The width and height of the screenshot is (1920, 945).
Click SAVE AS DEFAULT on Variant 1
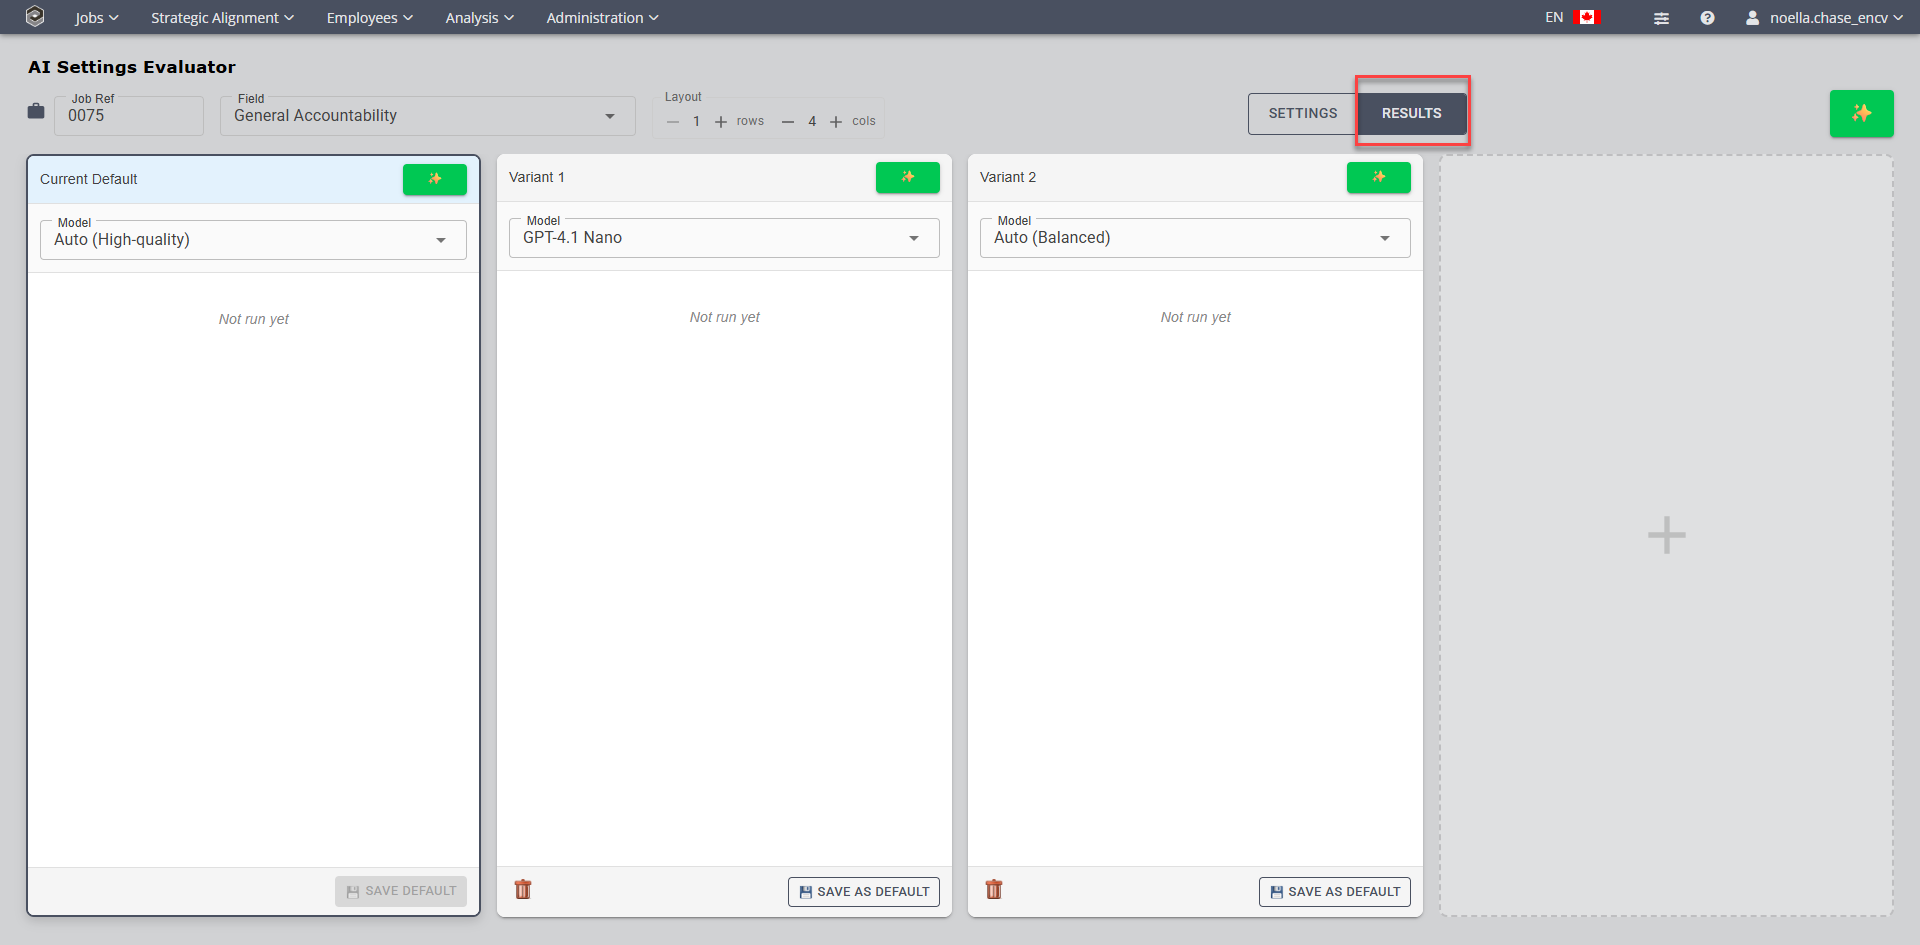(x=863, y=891)
